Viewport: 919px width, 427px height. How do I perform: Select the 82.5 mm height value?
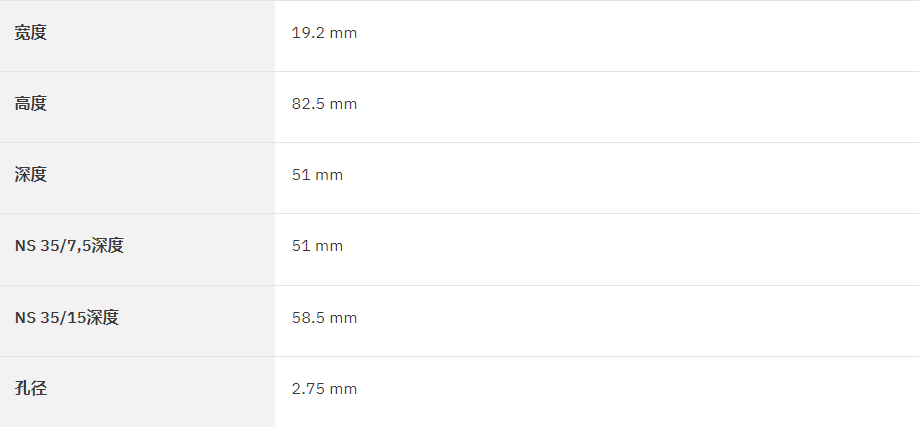(324, 104)
